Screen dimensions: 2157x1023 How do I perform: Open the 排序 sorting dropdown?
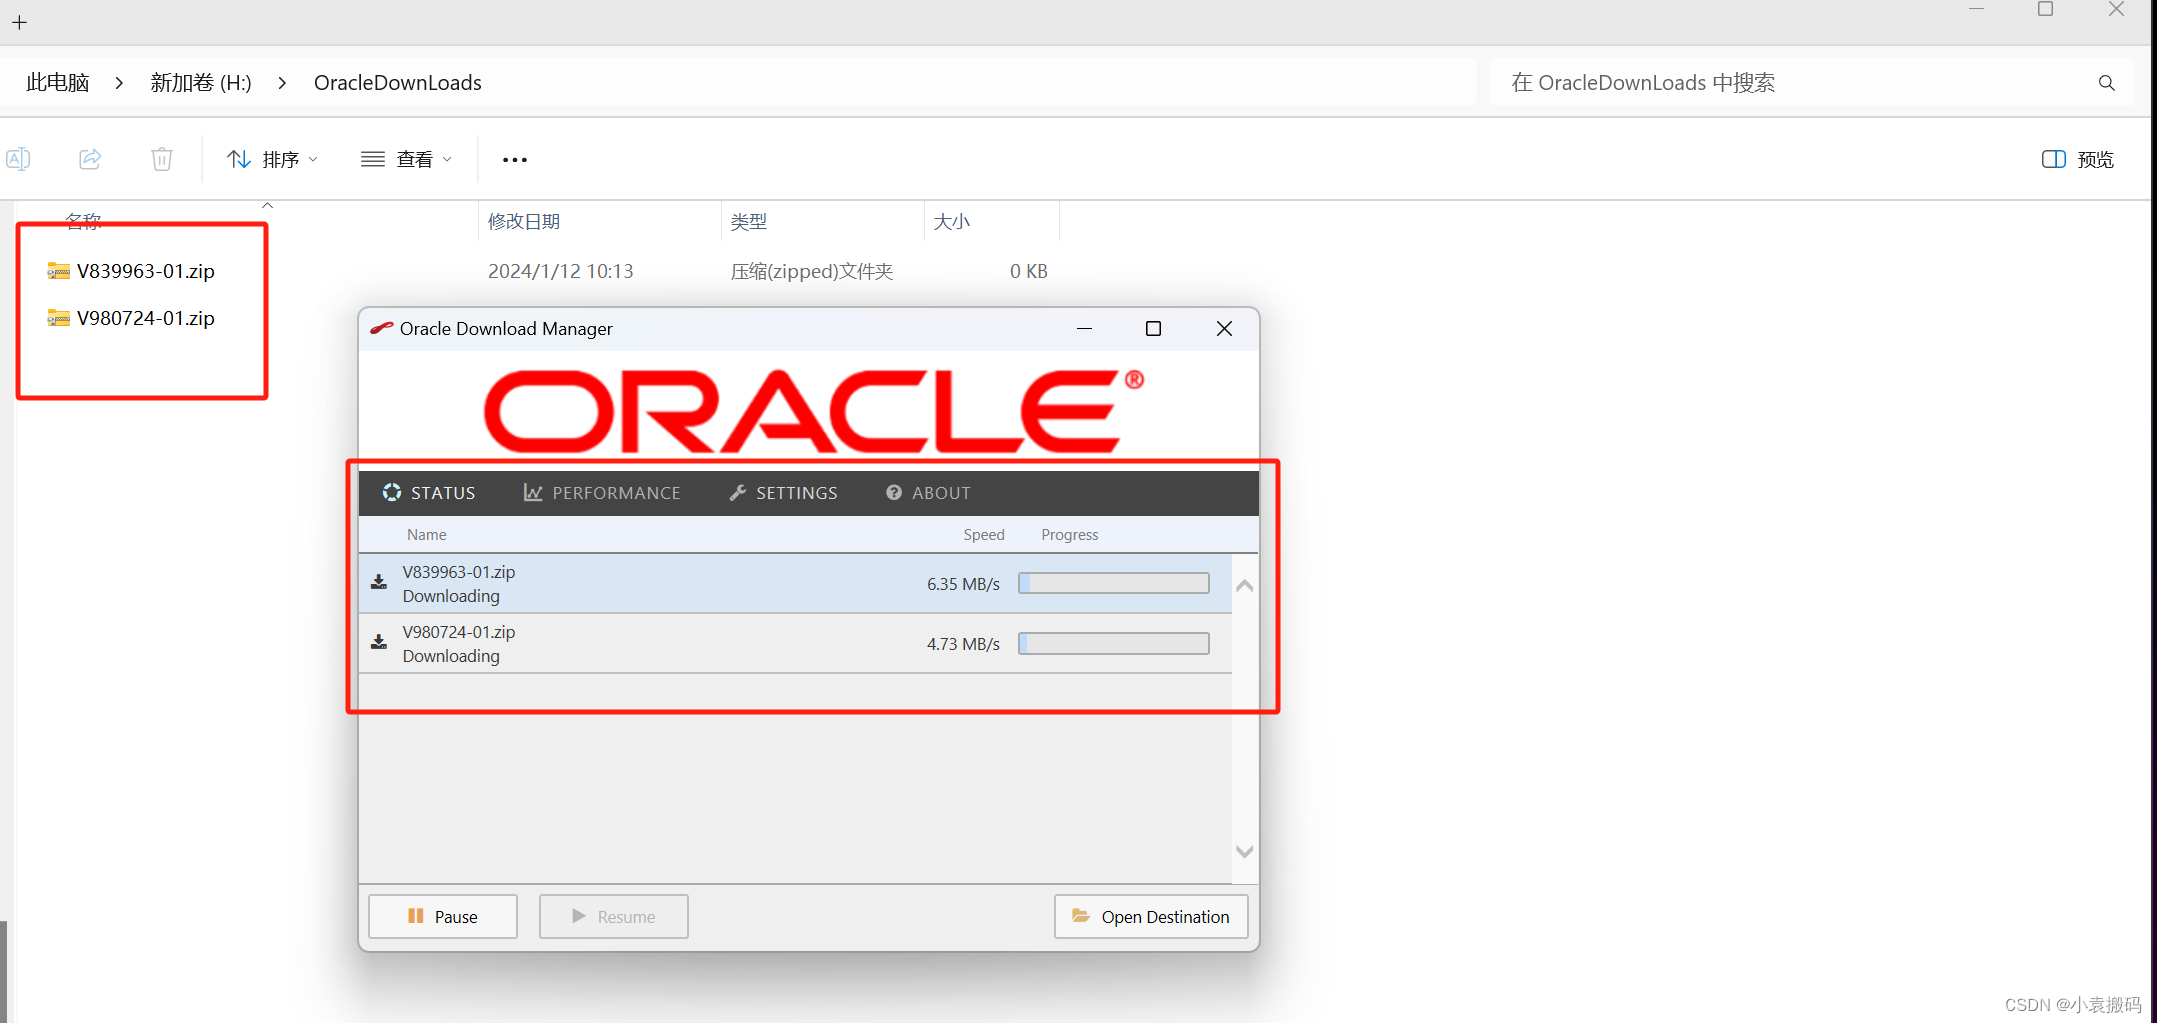click(x=272, y=159)
